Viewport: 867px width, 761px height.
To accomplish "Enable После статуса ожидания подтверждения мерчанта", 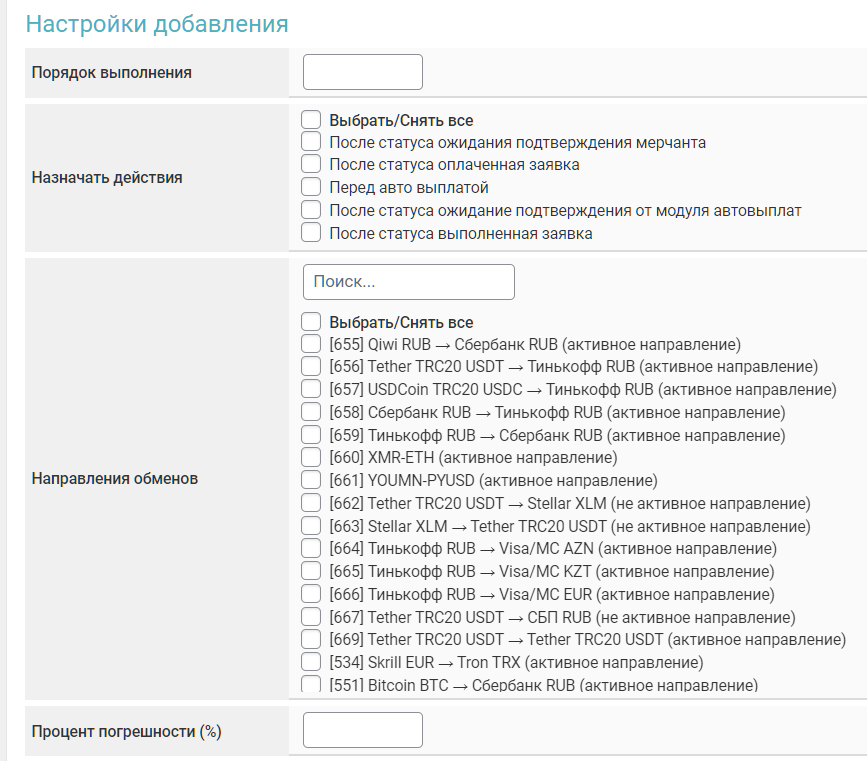I will point(311,142).
